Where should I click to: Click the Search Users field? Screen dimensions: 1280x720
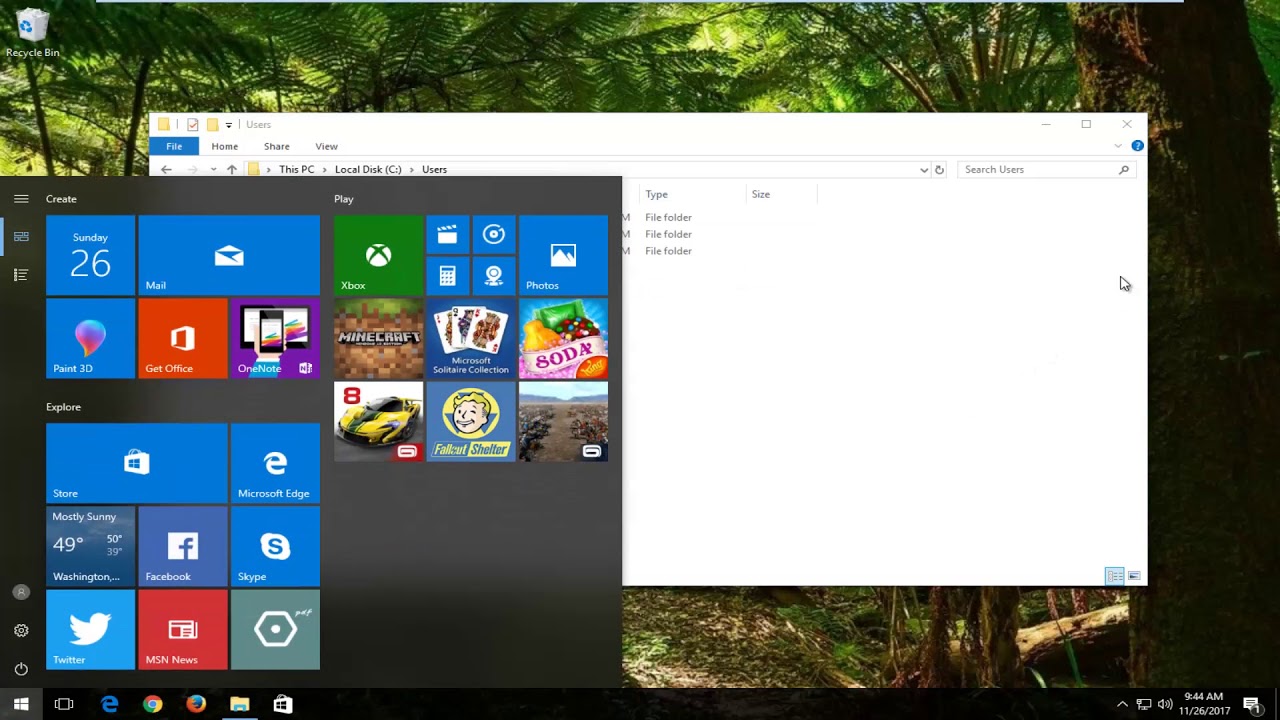click(1045, 170)
